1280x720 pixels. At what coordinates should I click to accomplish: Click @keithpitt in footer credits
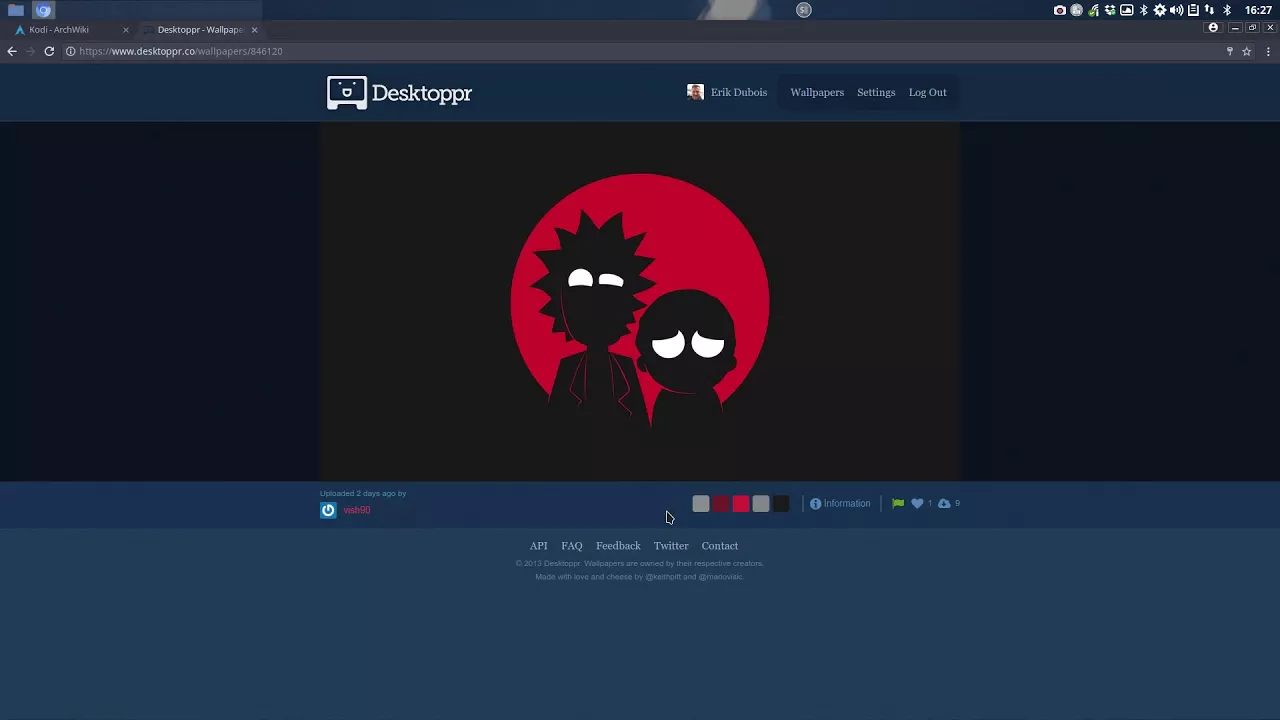pyautogui.click(x=663, y=577)
